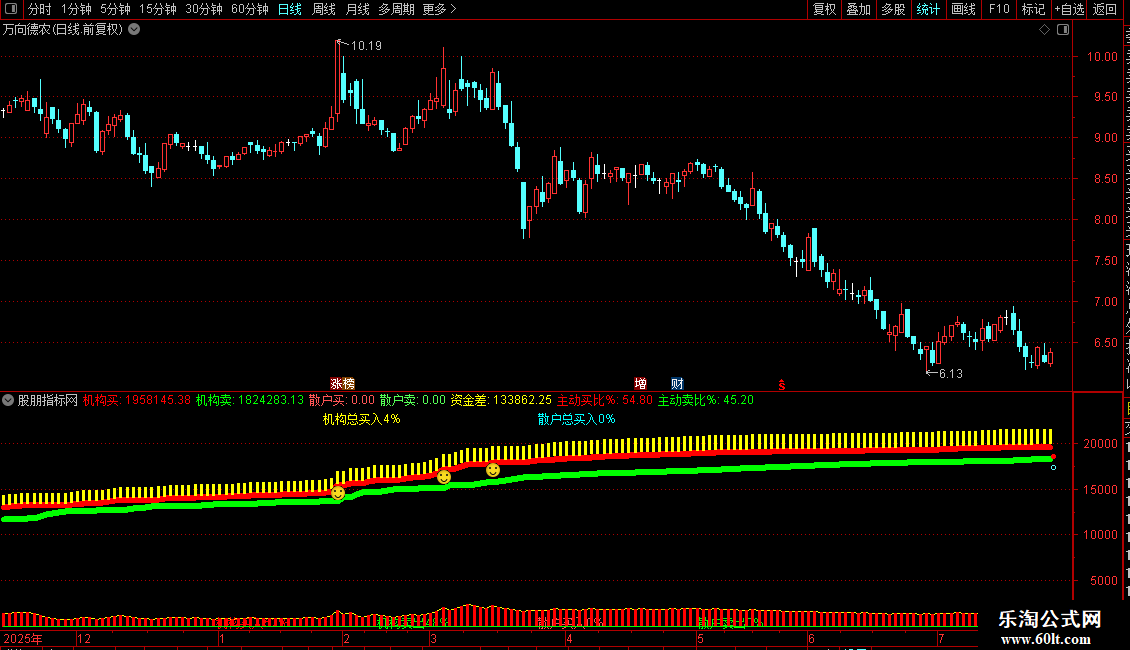Click the 5000 indicator axis label
This screenshot has width=1130, height=650.
pyautogui.click(x=1104, y=580)
